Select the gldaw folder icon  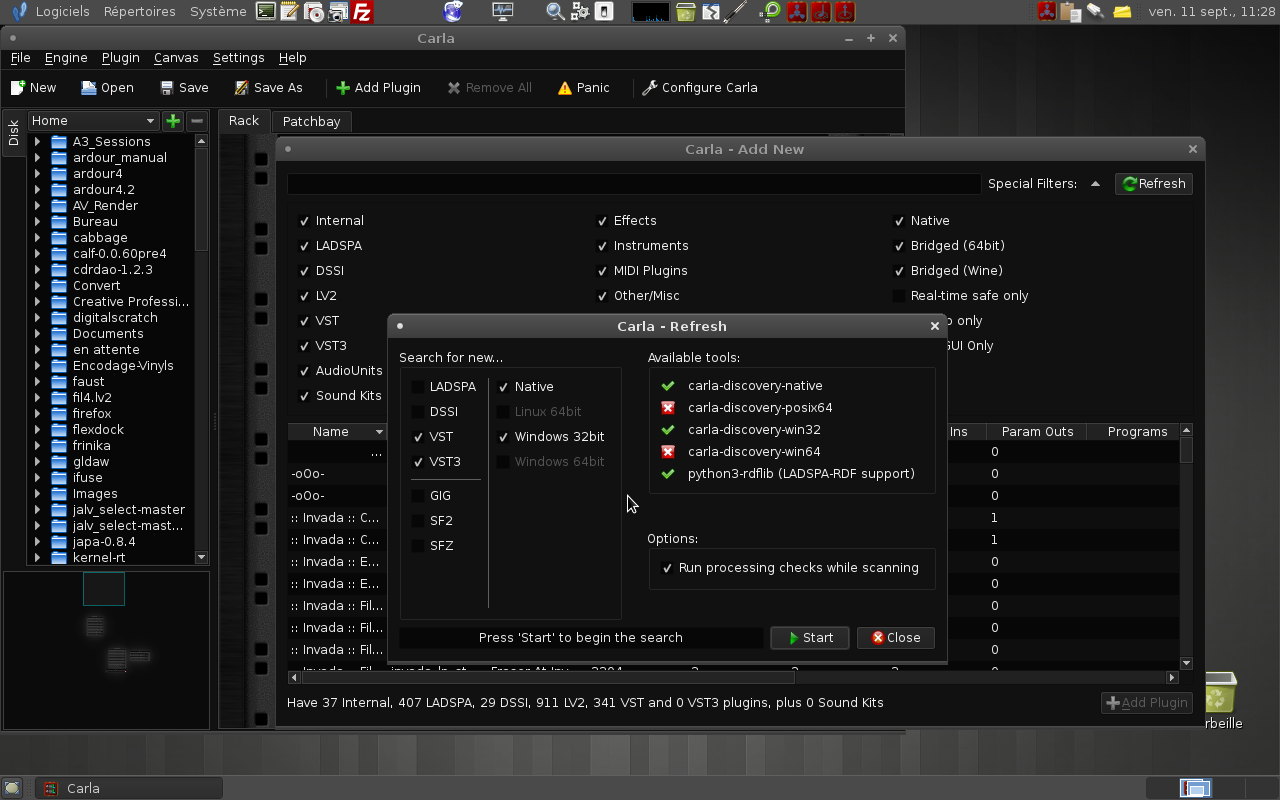59,462
